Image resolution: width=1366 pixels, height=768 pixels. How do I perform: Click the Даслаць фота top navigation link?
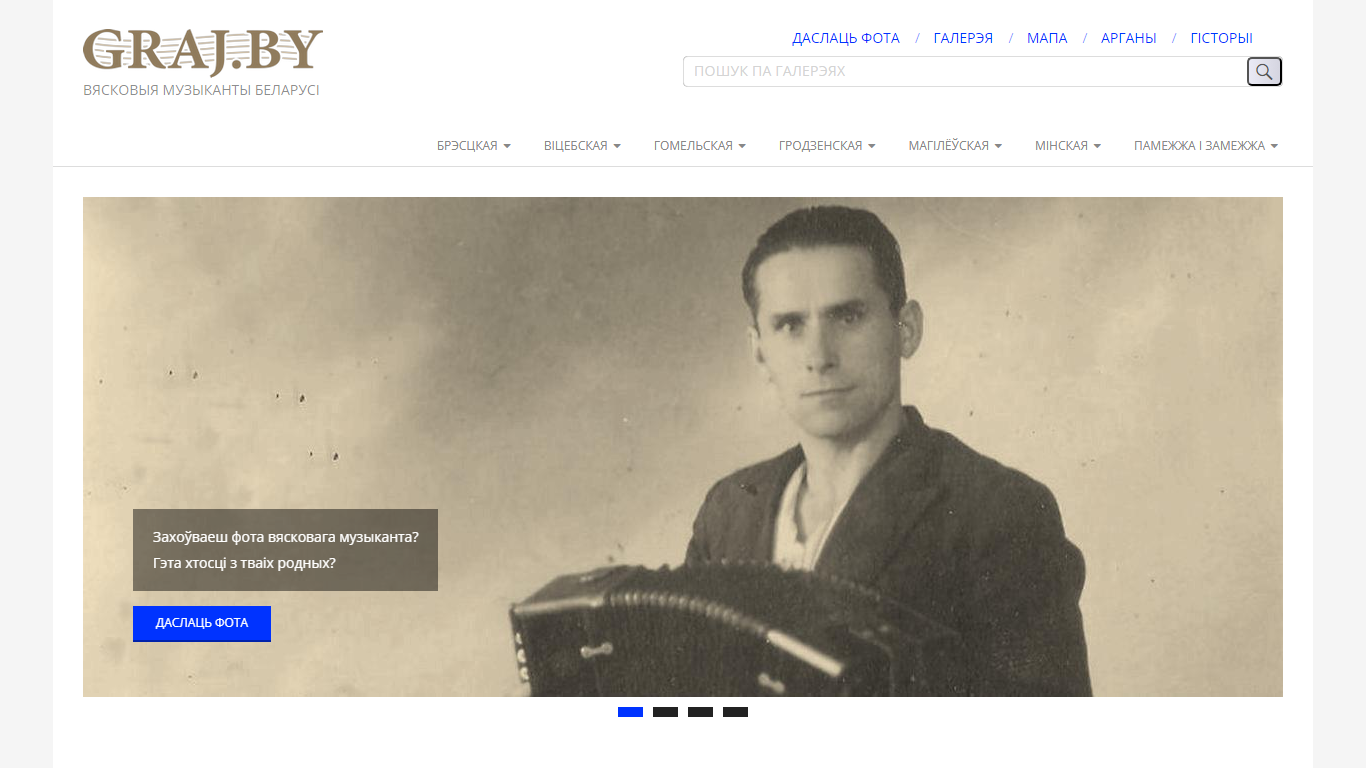pyautogui.click(x=846, y=38)
